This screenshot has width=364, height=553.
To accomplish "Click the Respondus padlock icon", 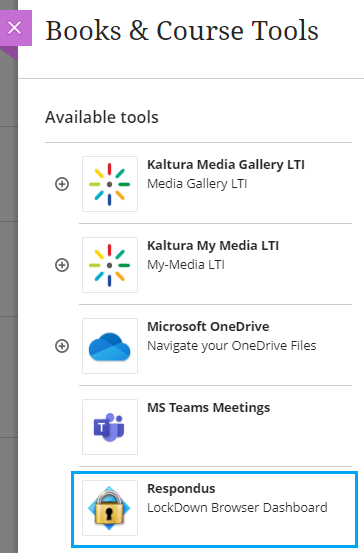I will click(110, 508).
